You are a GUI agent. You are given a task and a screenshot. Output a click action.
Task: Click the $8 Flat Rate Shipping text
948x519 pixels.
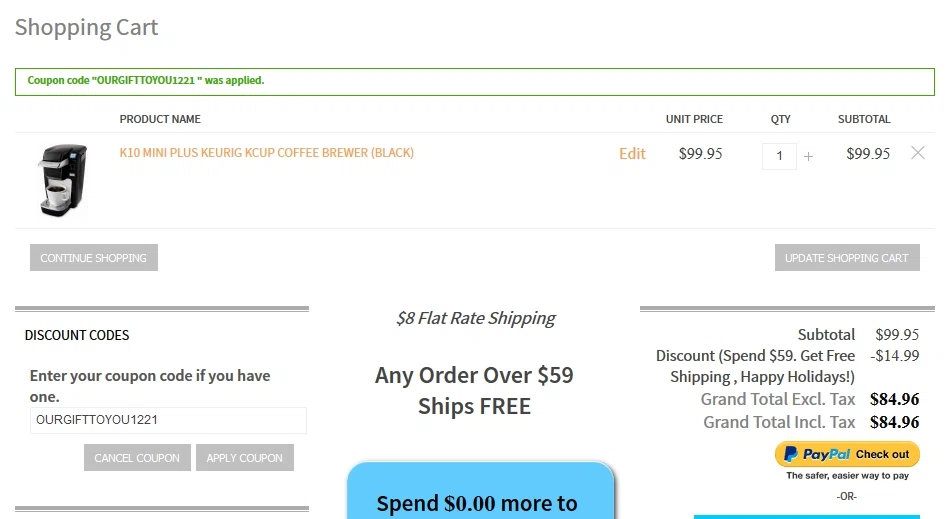click(476, 318)
